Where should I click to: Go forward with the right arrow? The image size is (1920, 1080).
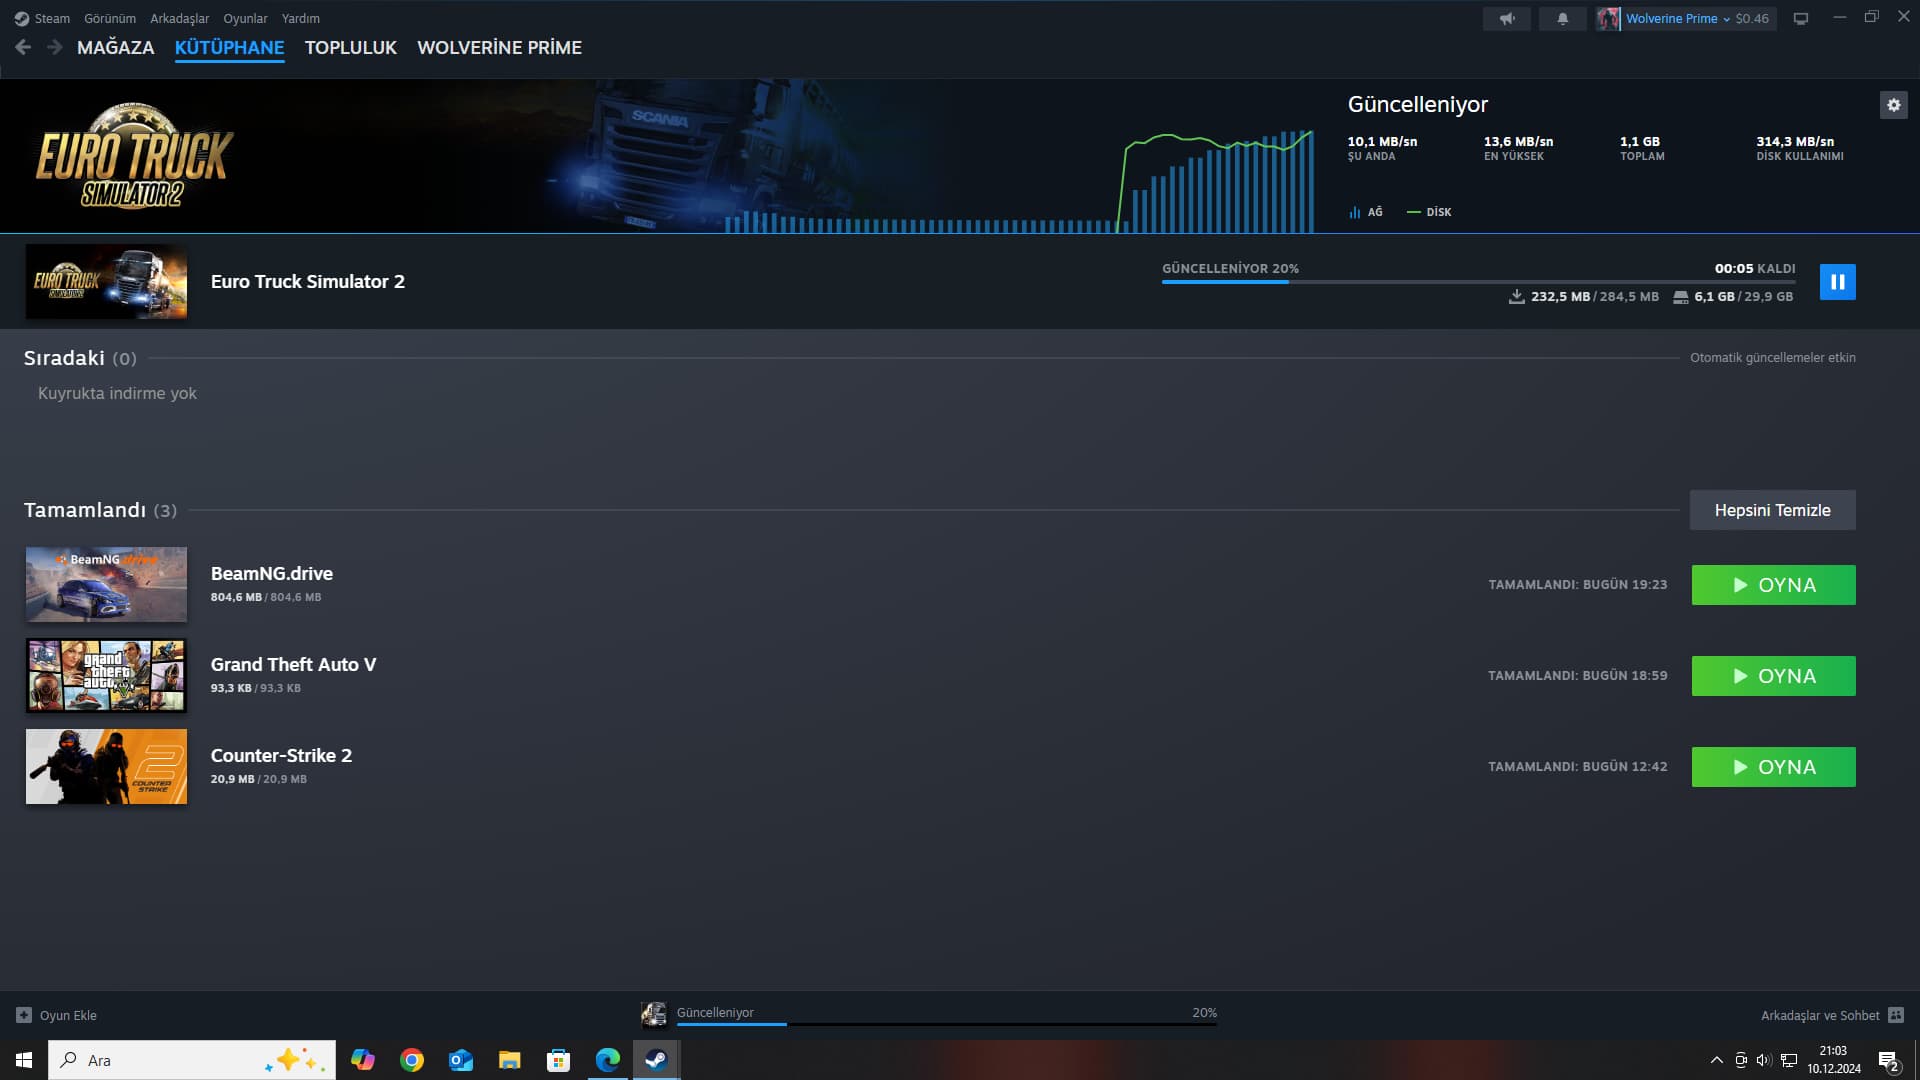point(54,47)
